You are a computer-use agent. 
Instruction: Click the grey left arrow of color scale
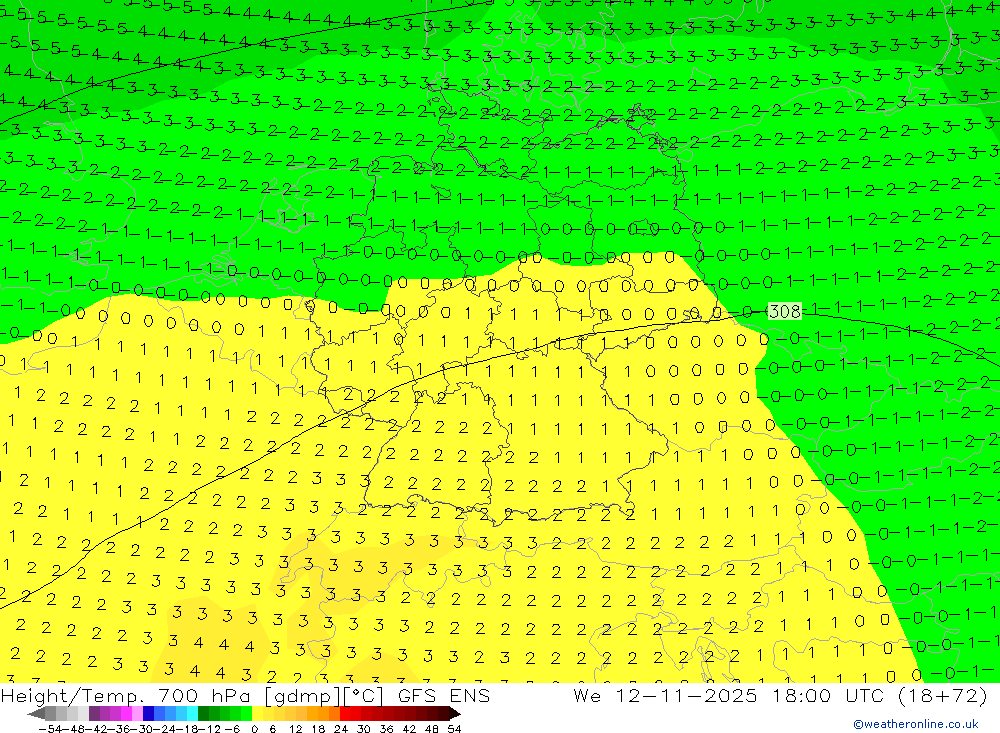[36, 714]
